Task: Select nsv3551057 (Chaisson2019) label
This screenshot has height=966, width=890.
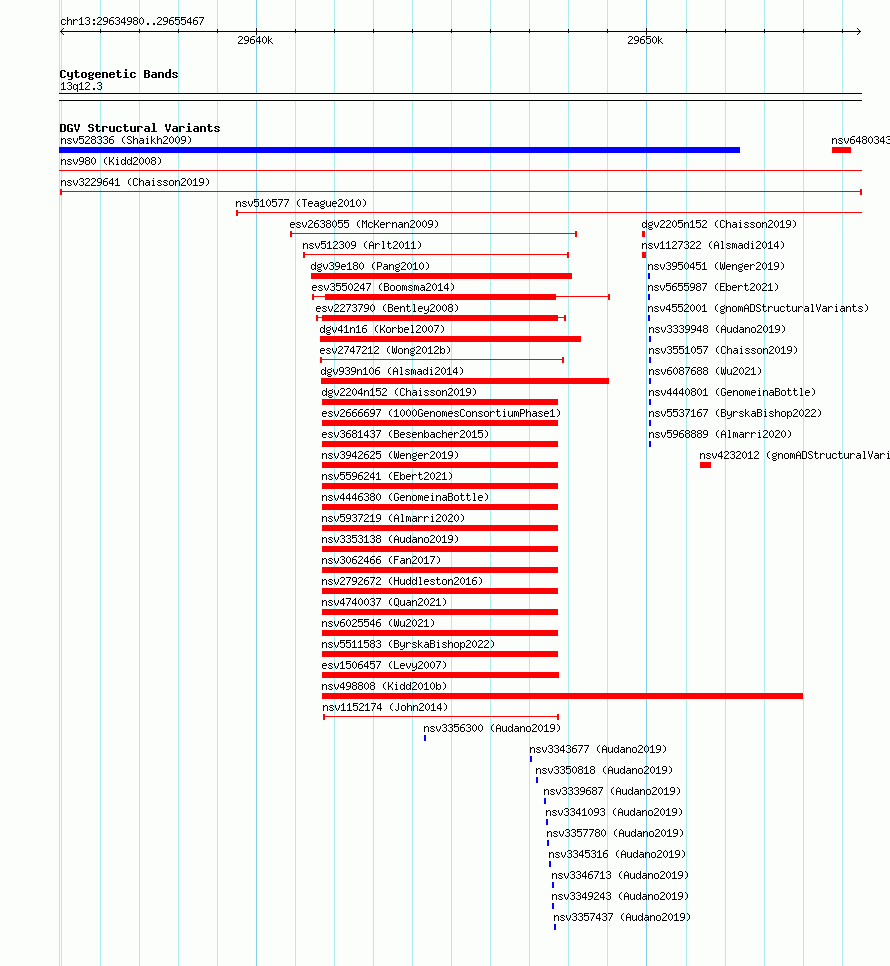Action: (723, 350)
